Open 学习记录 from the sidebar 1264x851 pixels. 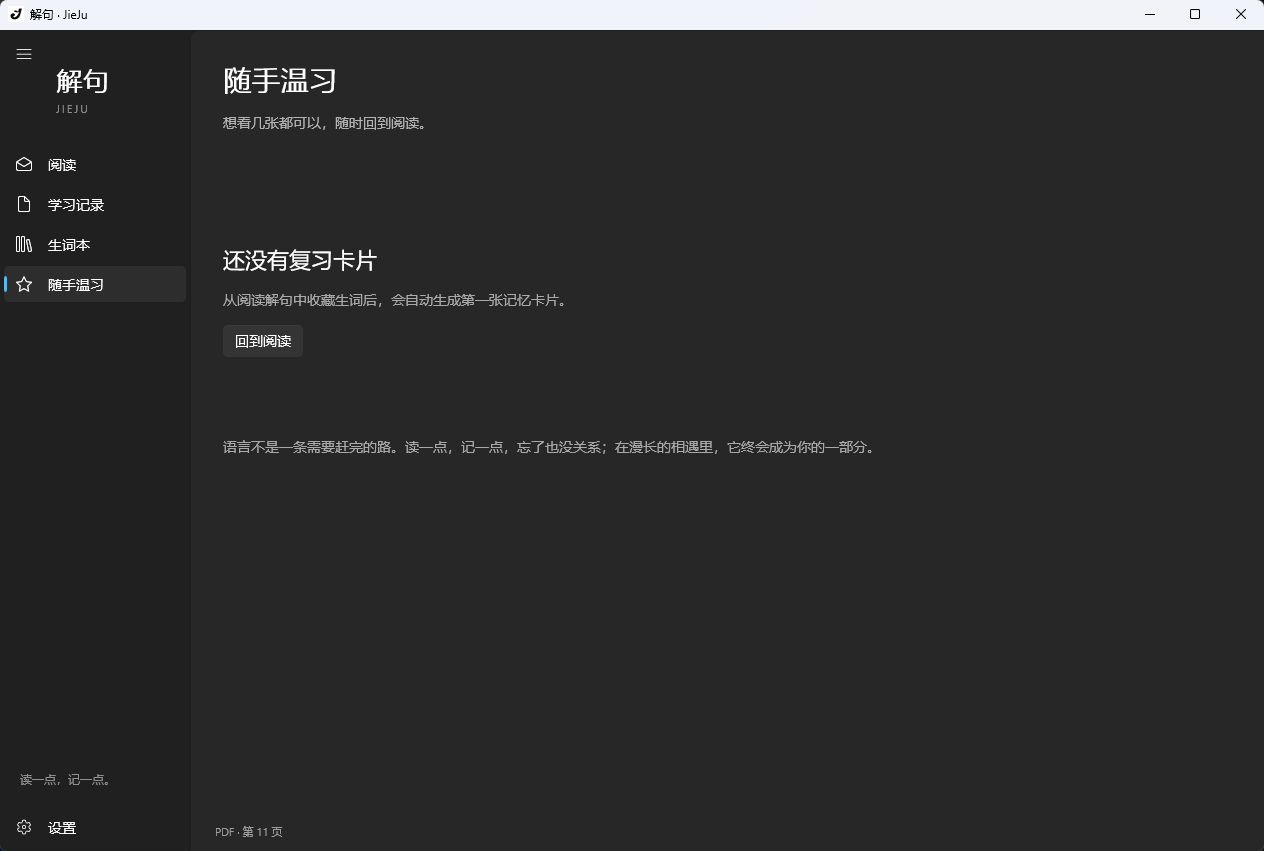coord(95,204)
